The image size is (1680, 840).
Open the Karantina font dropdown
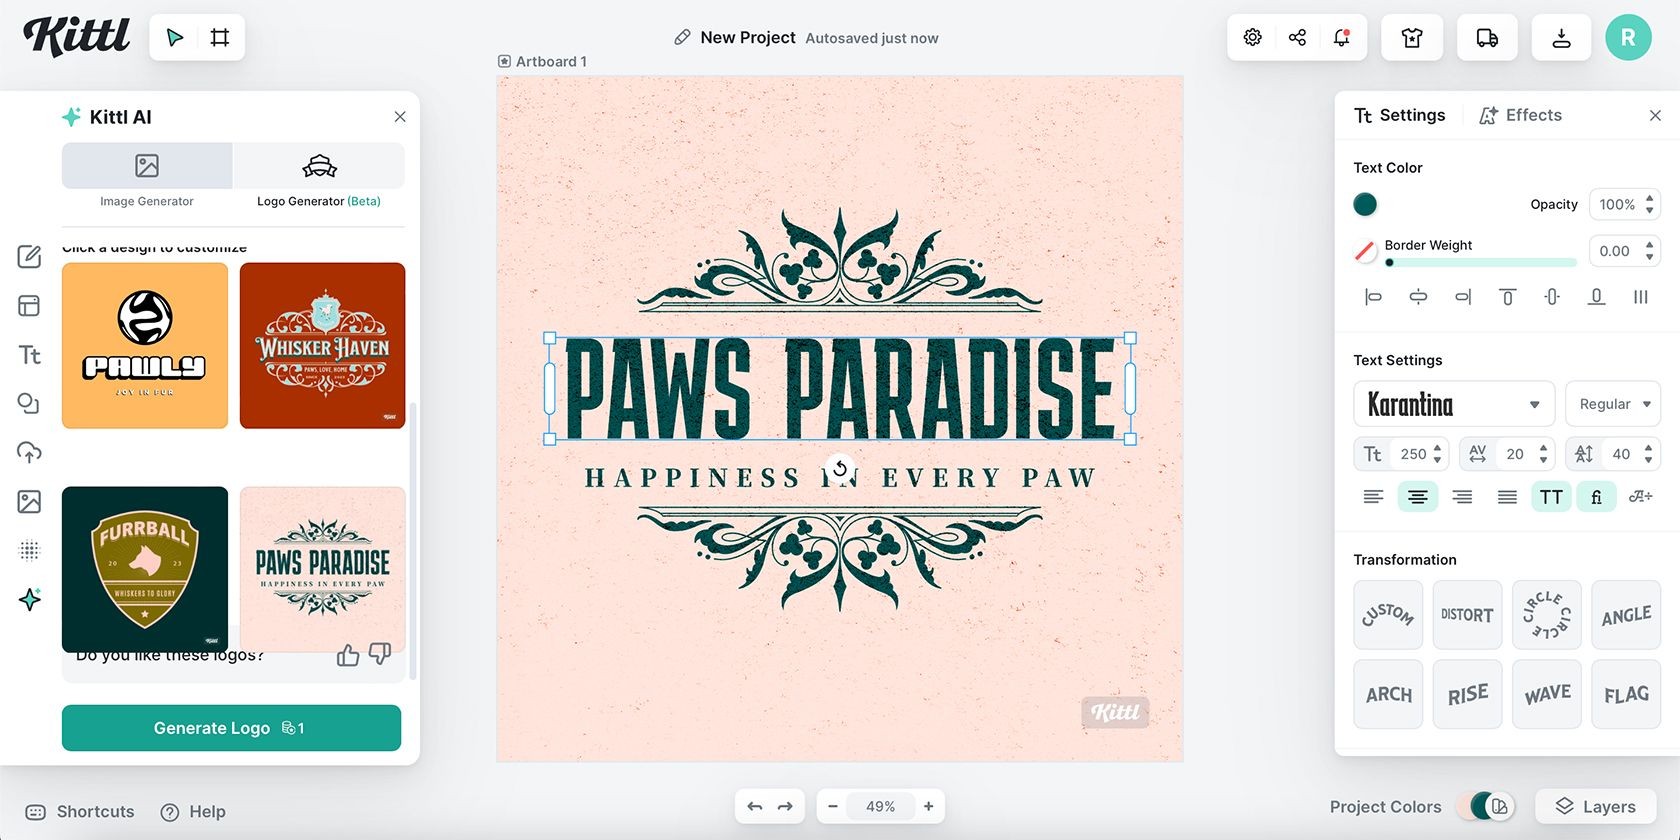click(x=1454, y=404)
